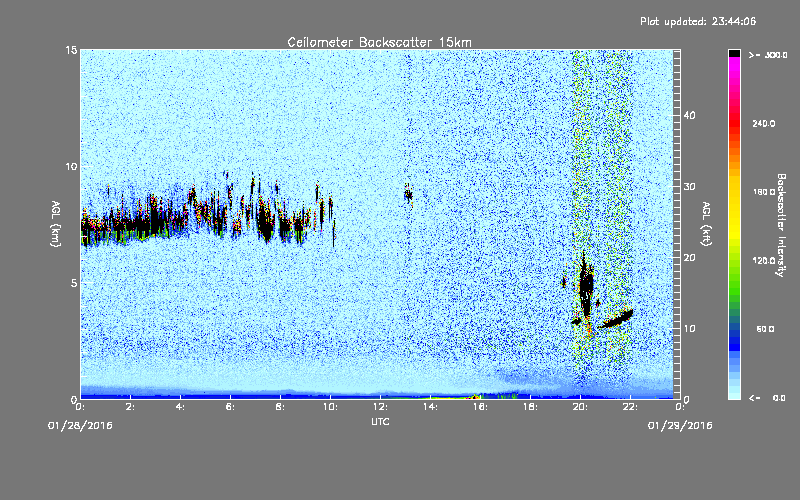Click the "5" km tick label
Screen dimensions: 800x500
coord(74,283)
